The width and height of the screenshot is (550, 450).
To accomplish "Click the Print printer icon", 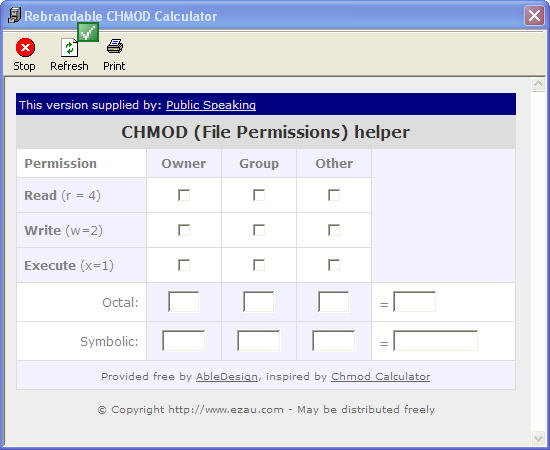I will (115, 46).
